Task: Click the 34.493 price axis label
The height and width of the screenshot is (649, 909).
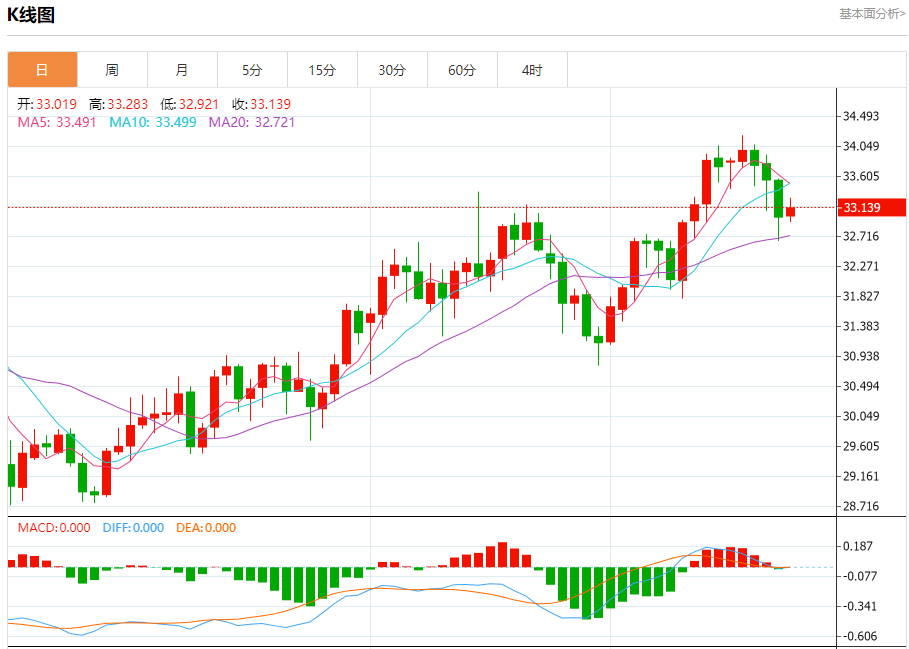Action: [861, 116]
